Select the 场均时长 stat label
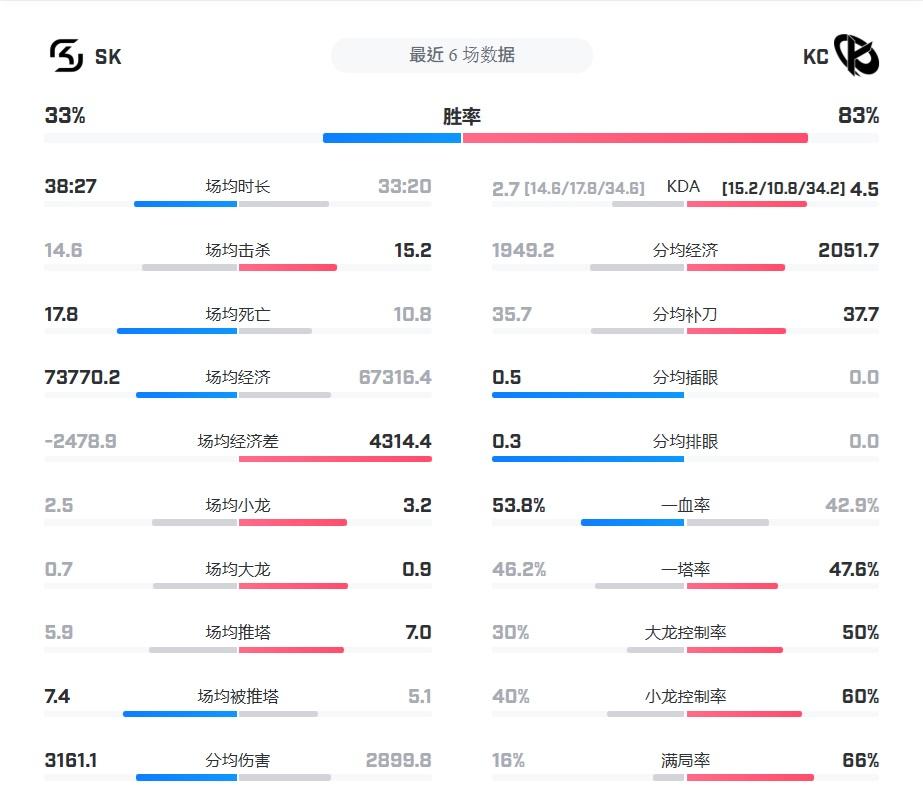Screen dimensions: 923x806 238,186
